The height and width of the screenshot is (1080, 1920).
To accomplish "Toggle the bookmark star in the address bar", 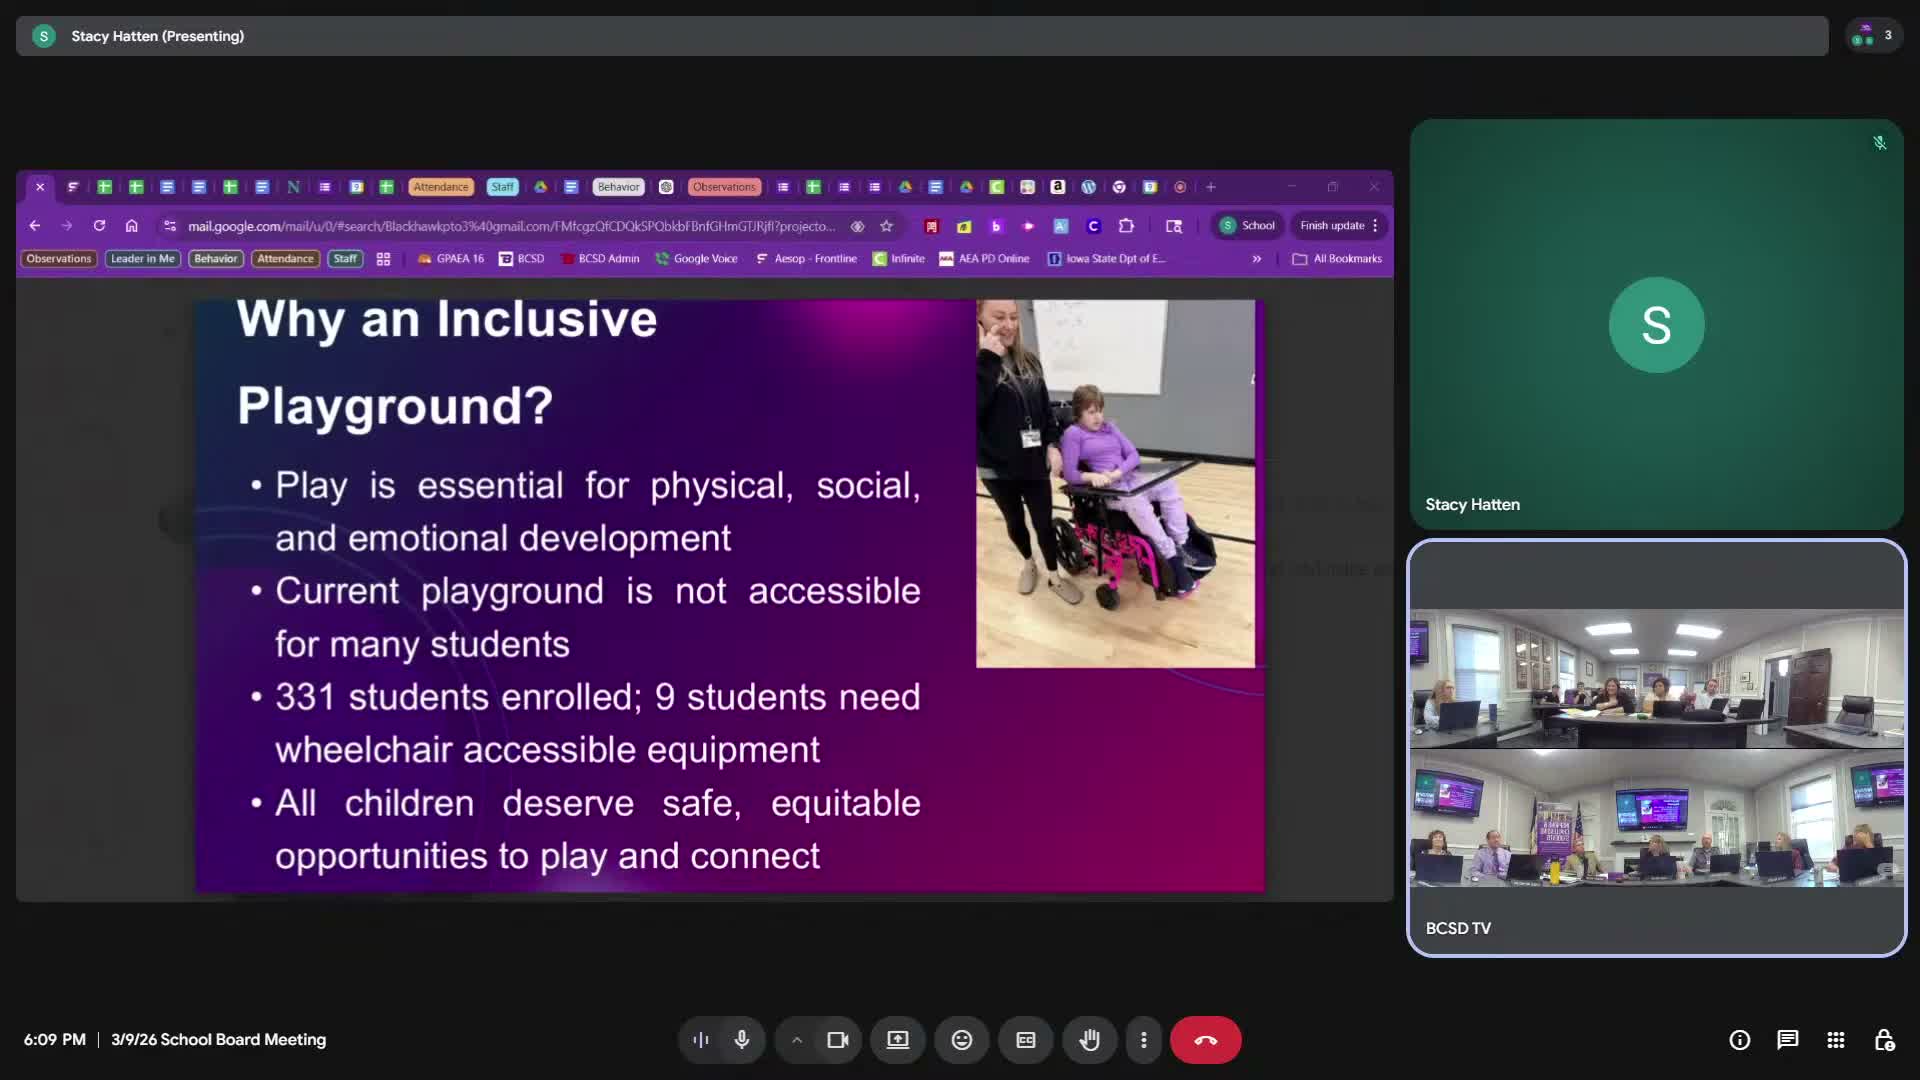I will point(887,226).
